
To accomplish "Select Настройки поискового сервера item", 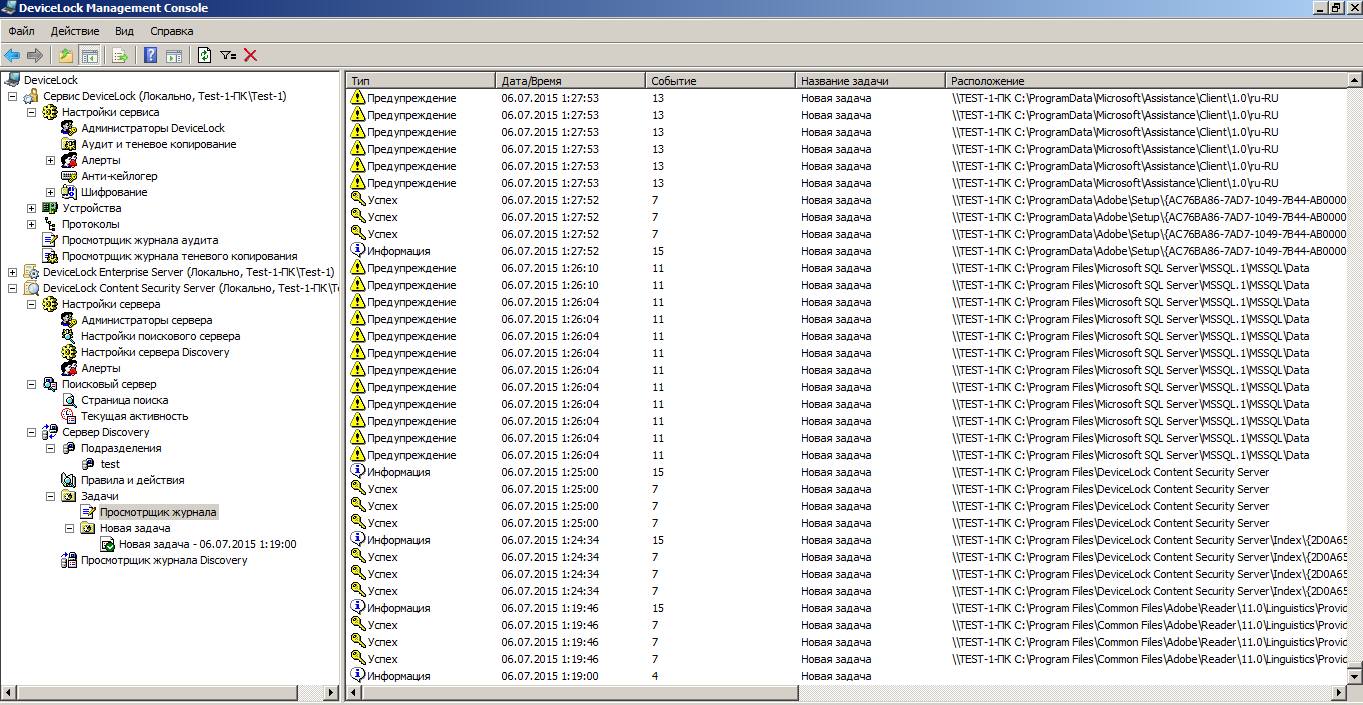I will click(x=161, y=336).
